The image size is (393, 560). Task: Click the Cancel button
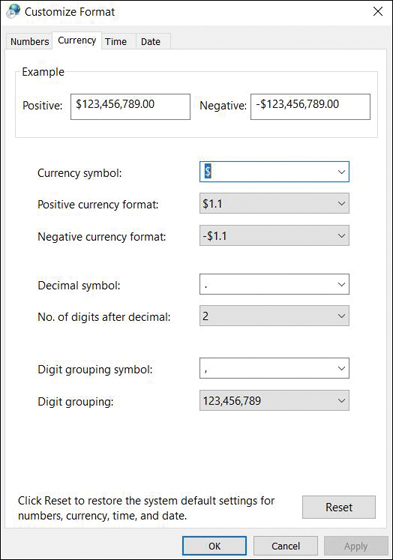tap(285, 546)
